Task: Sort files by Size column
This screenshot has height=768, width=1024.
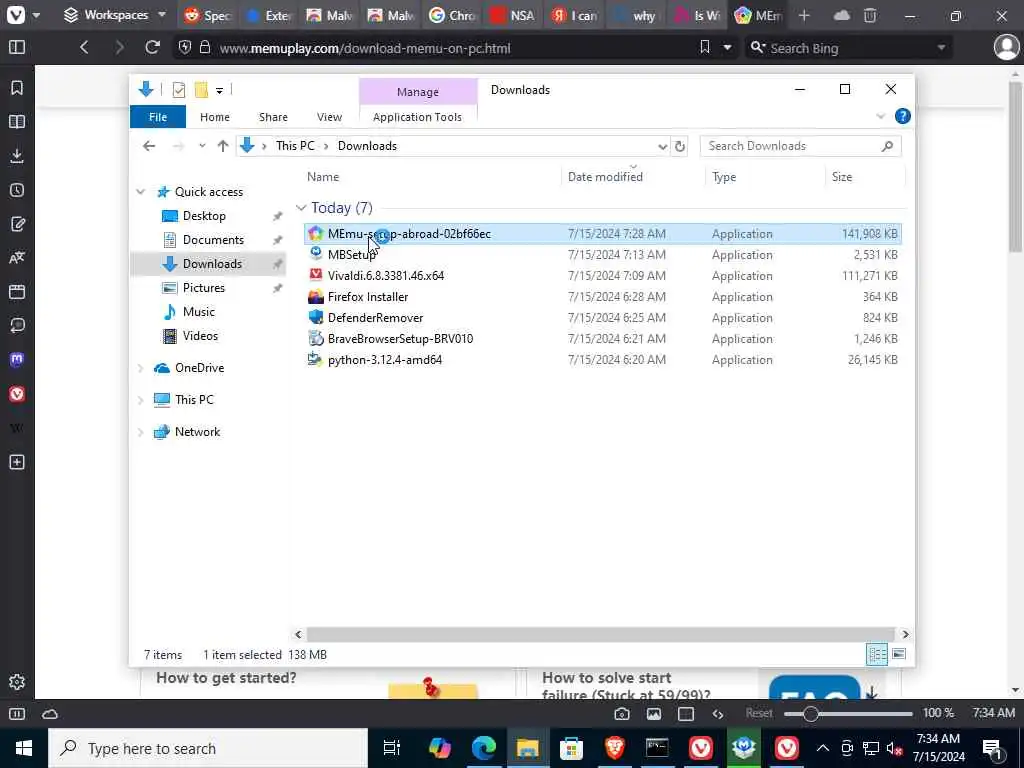Action: point(842,176)
